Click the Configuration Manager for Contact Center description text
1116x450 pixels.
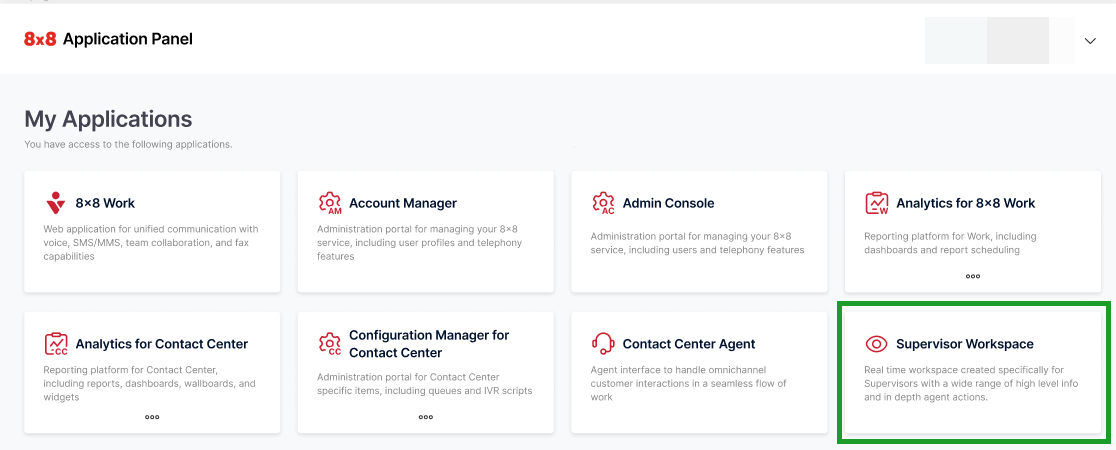pyautogui.click(x=424, y=384)
